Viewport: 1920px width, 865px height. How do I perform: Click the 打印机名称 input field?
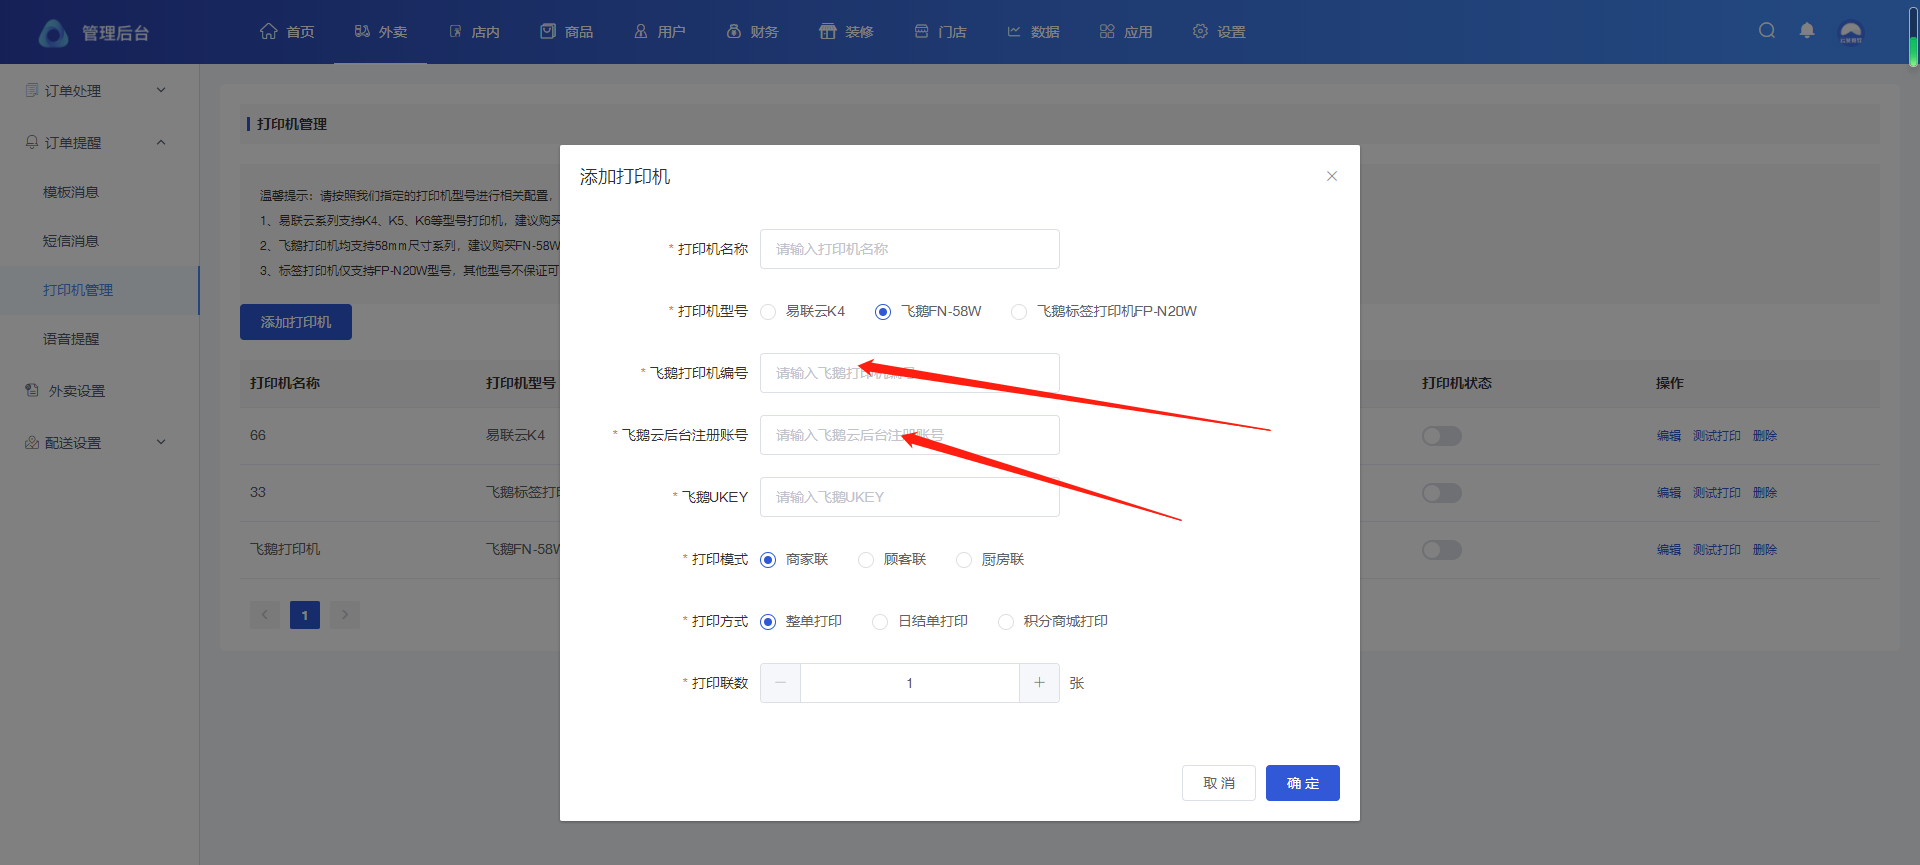[909, 249]
